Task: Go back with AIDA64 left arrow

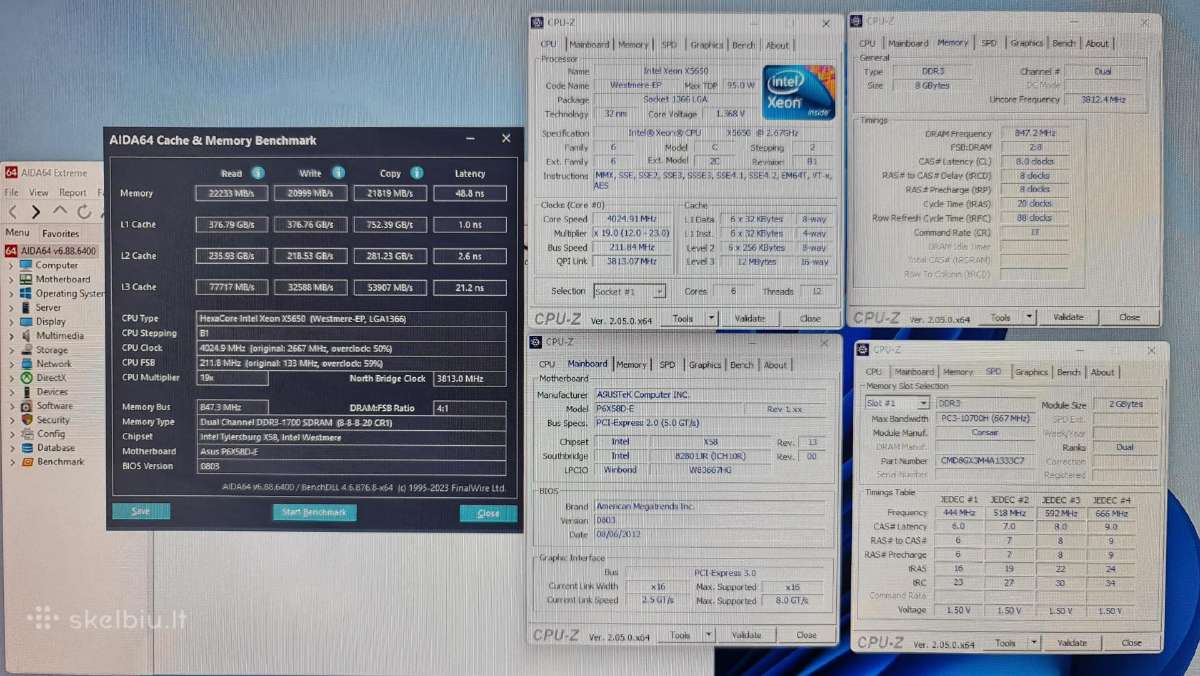Action: tap(13, 212)
